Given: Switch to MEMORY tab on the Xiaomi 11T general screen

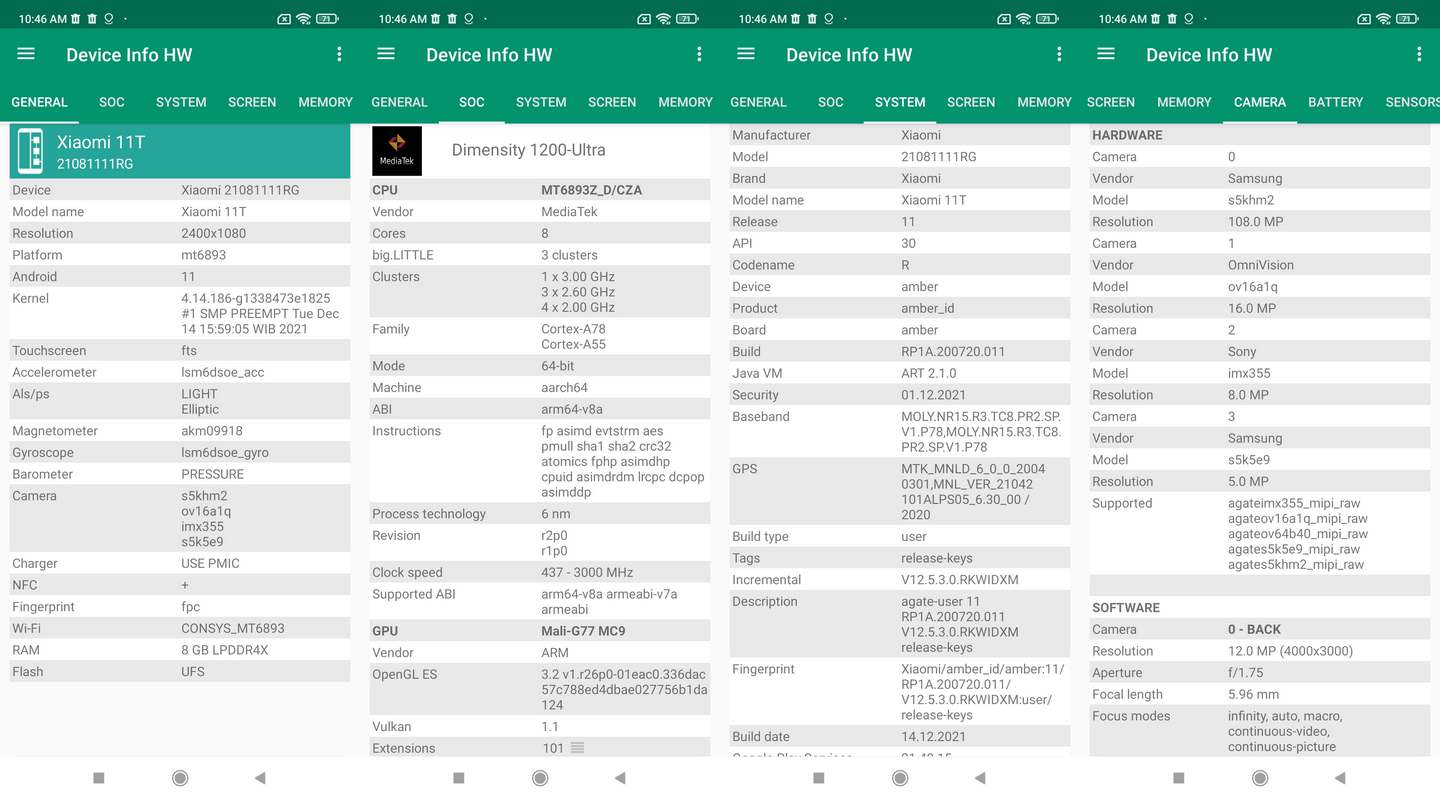Looking at the screenshot, I should point(325,102).
